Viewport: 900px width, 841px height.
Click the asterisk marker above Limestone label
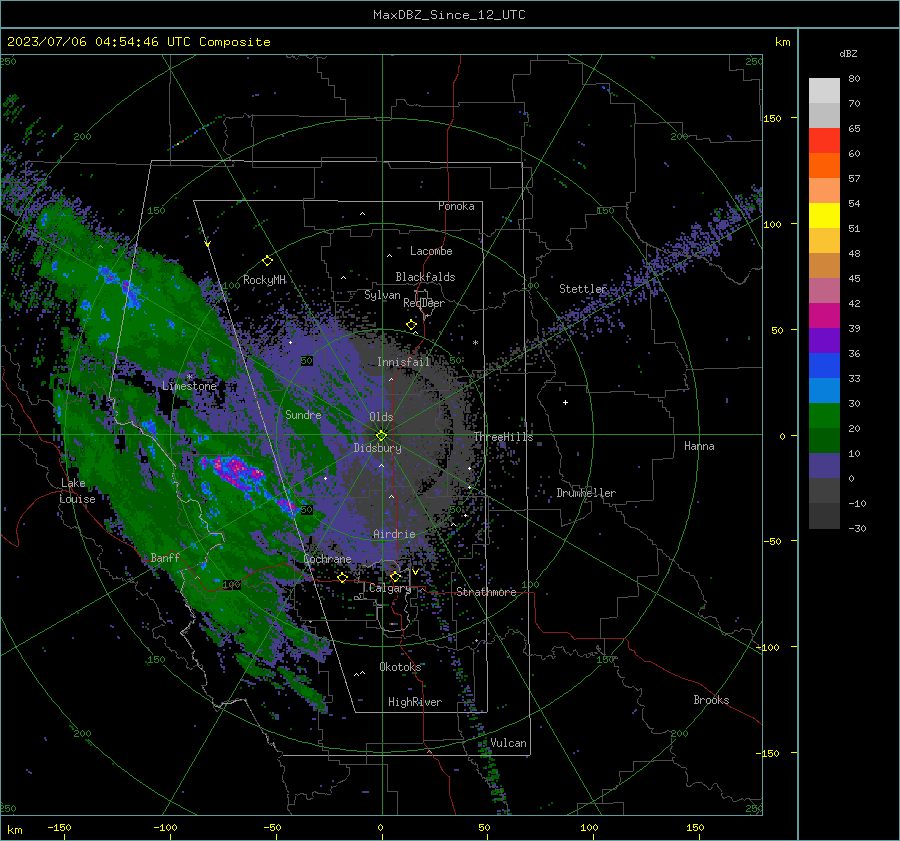point(190,377)
